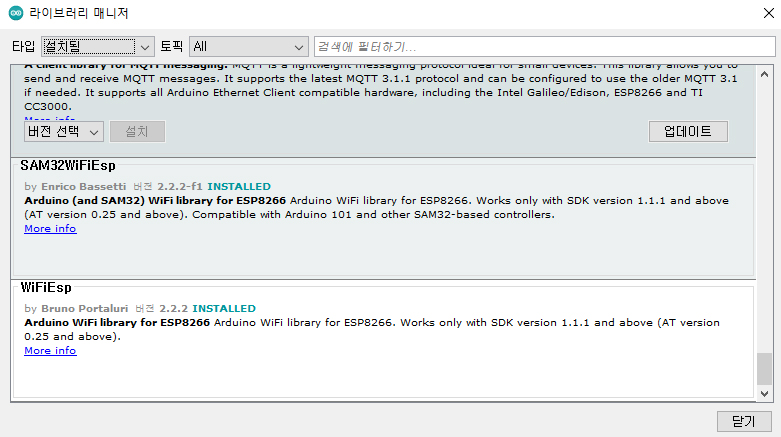The height and width of the screenshot is (437, 781).
Task: Close the Library Manager window with X
Action: tap(769, 13)
